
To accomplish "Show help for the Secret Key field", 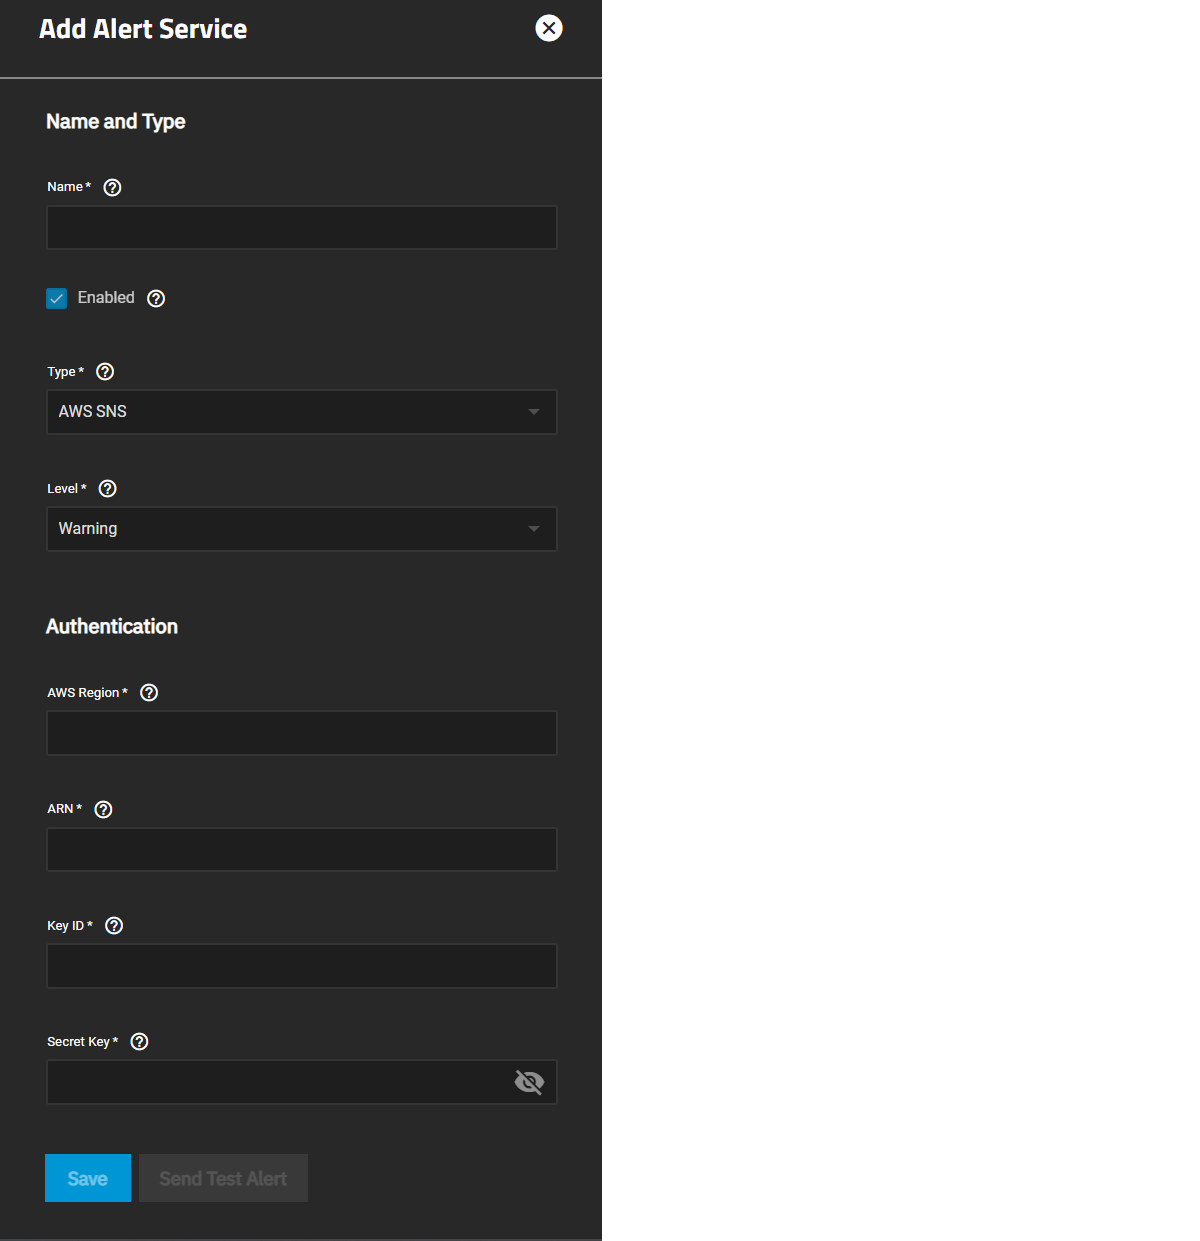I will click(x=140, y=1042).
